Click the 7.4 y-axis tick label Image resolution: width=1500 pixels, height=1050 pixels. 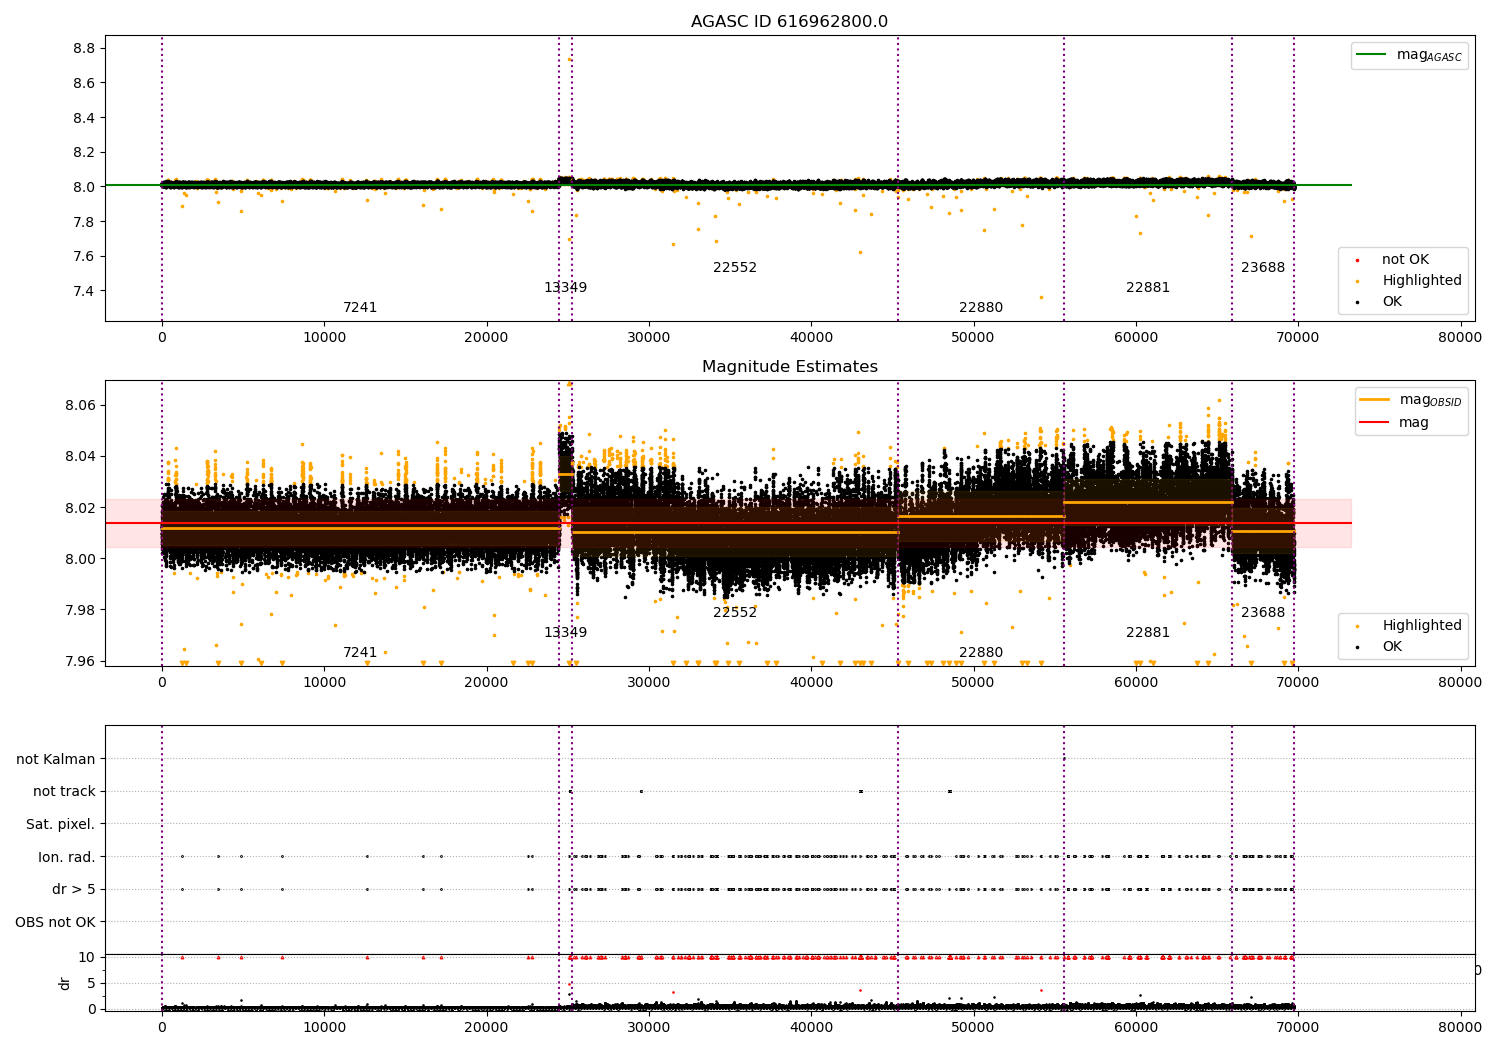(84, 291)
